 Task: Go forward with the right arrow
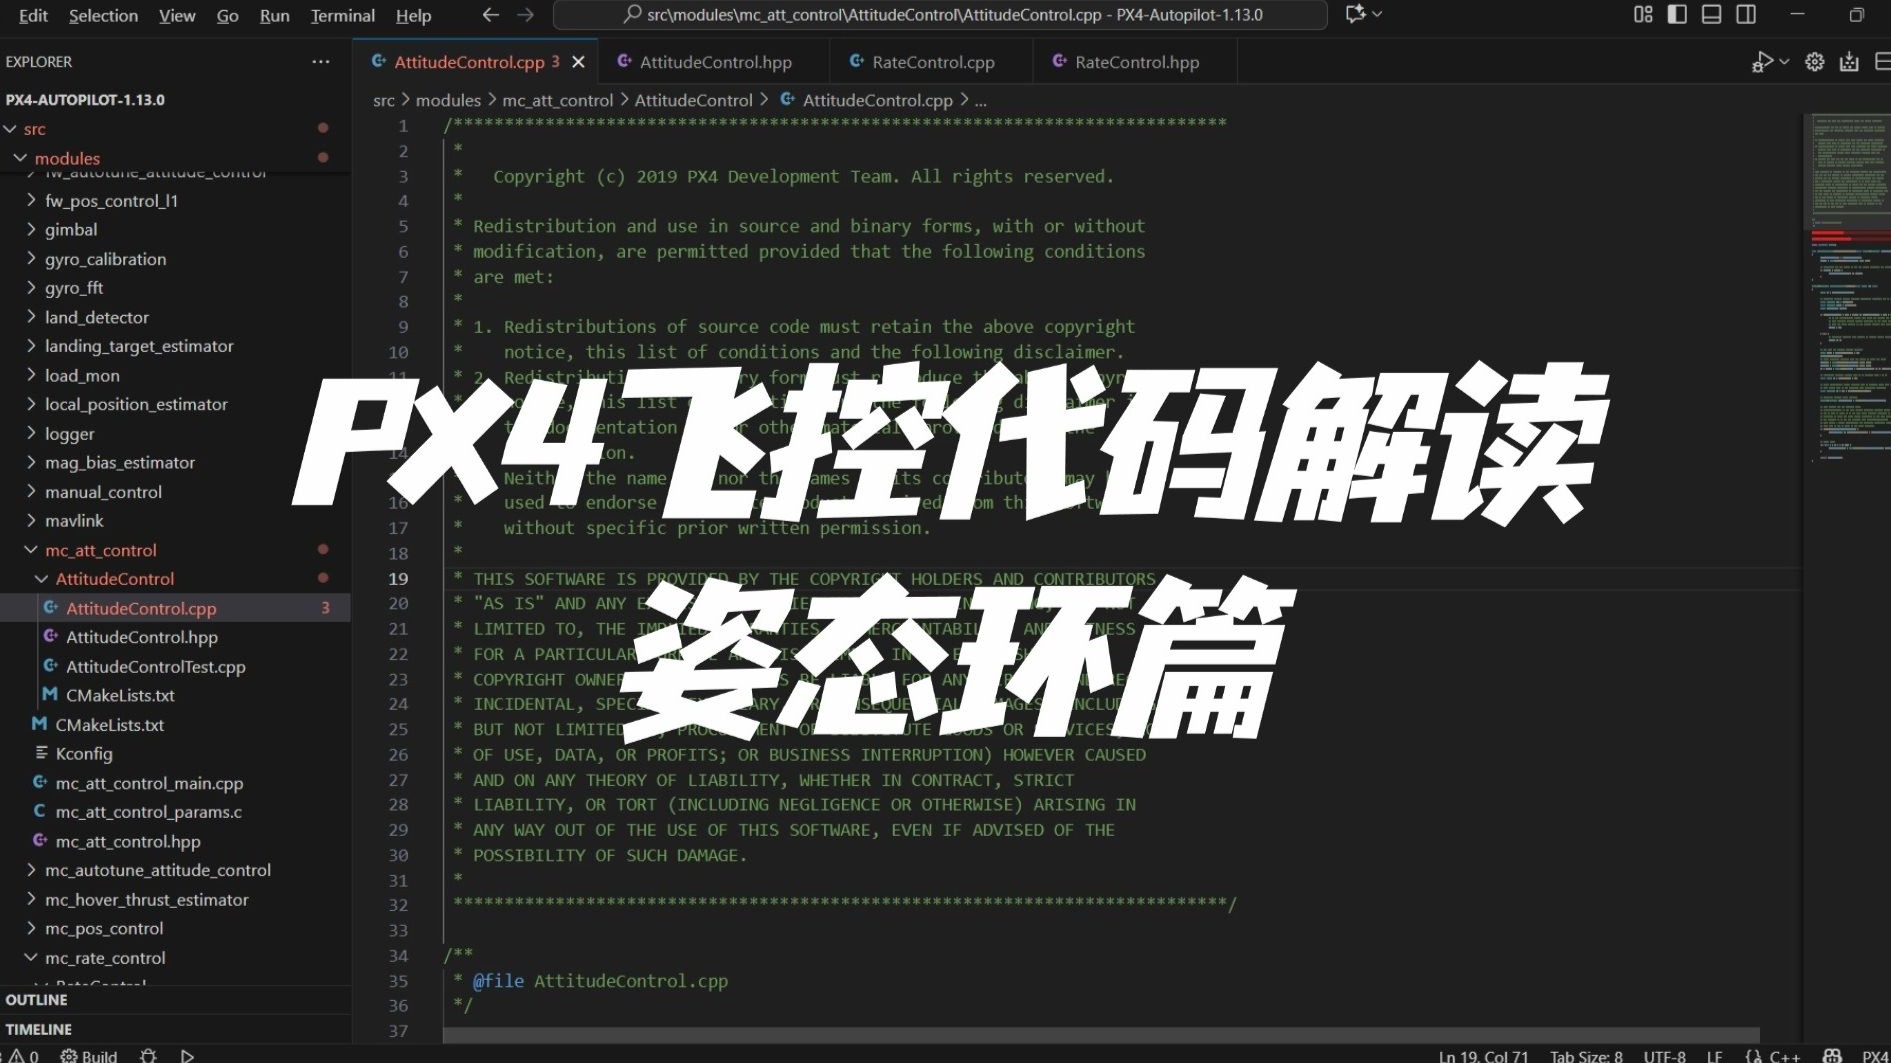coord(526,15)
